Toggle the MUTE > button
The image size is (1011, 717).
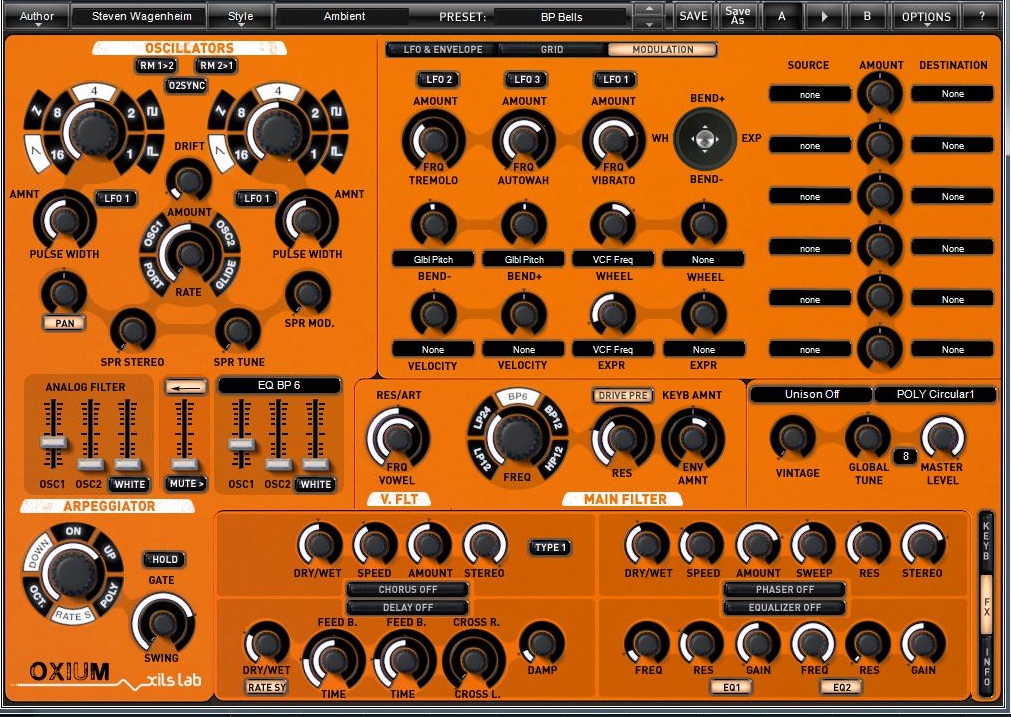point(186,484)
